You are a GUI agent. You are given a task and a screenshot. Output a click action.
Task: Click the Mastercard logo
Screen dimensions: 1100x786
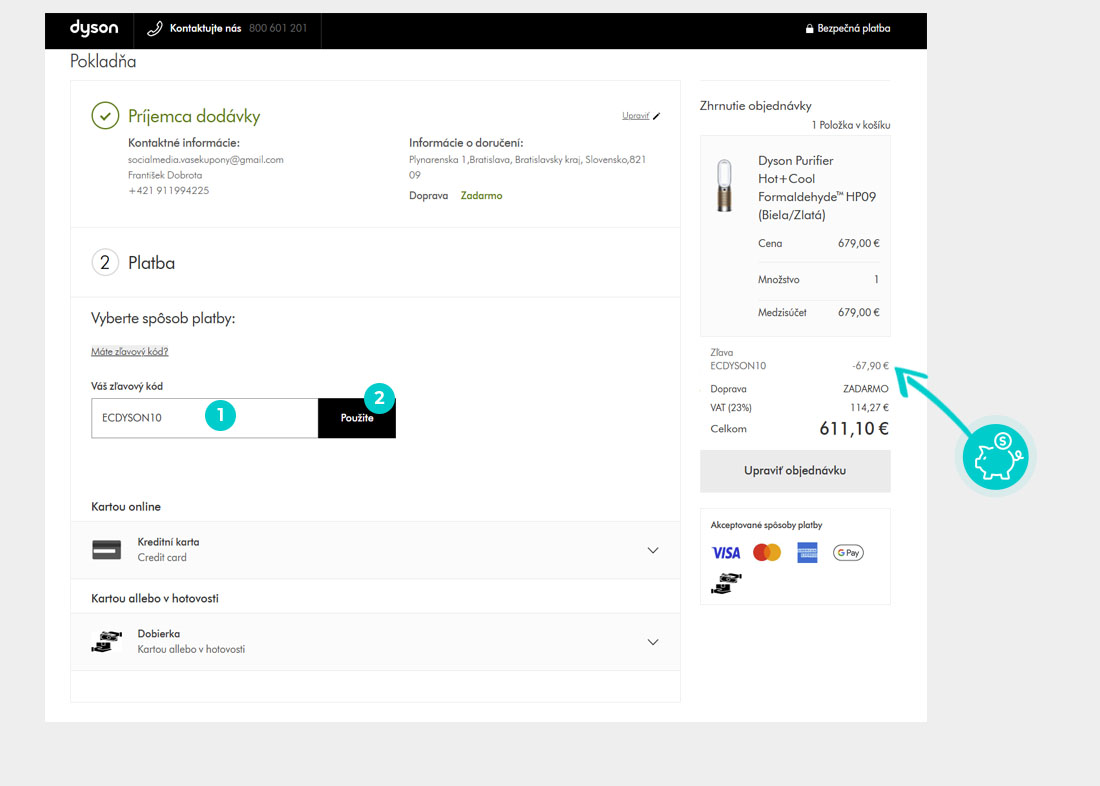[767, 552]
